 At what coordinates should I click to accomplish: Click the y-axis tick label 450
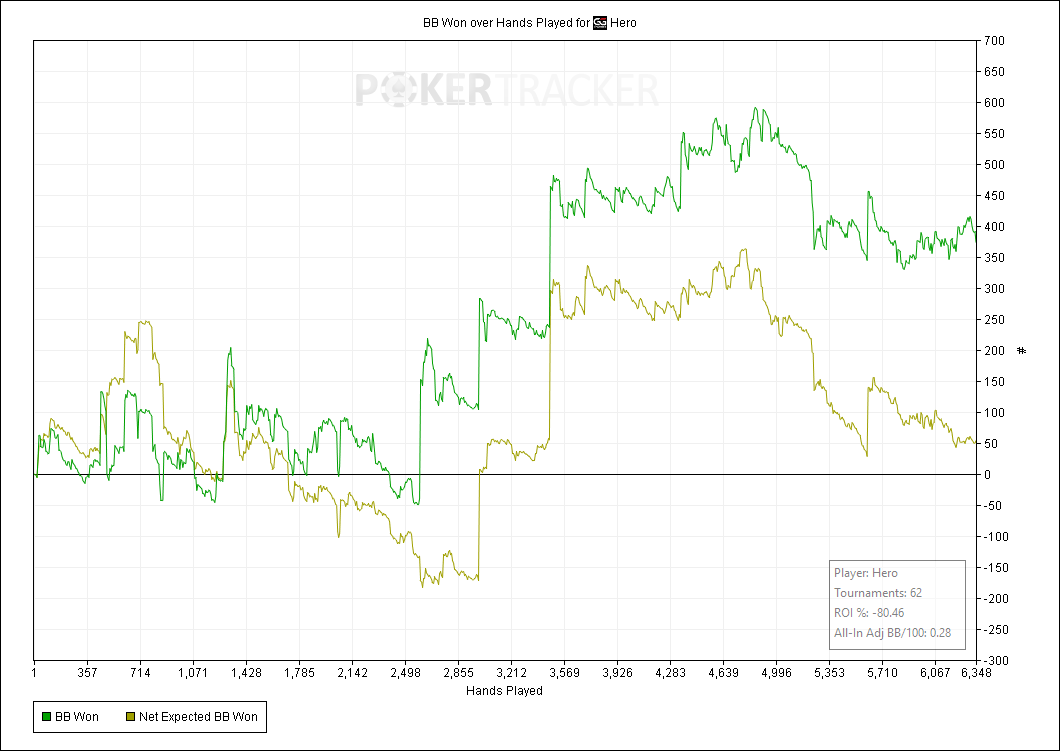pyautogui.click(x=994, y=196)
